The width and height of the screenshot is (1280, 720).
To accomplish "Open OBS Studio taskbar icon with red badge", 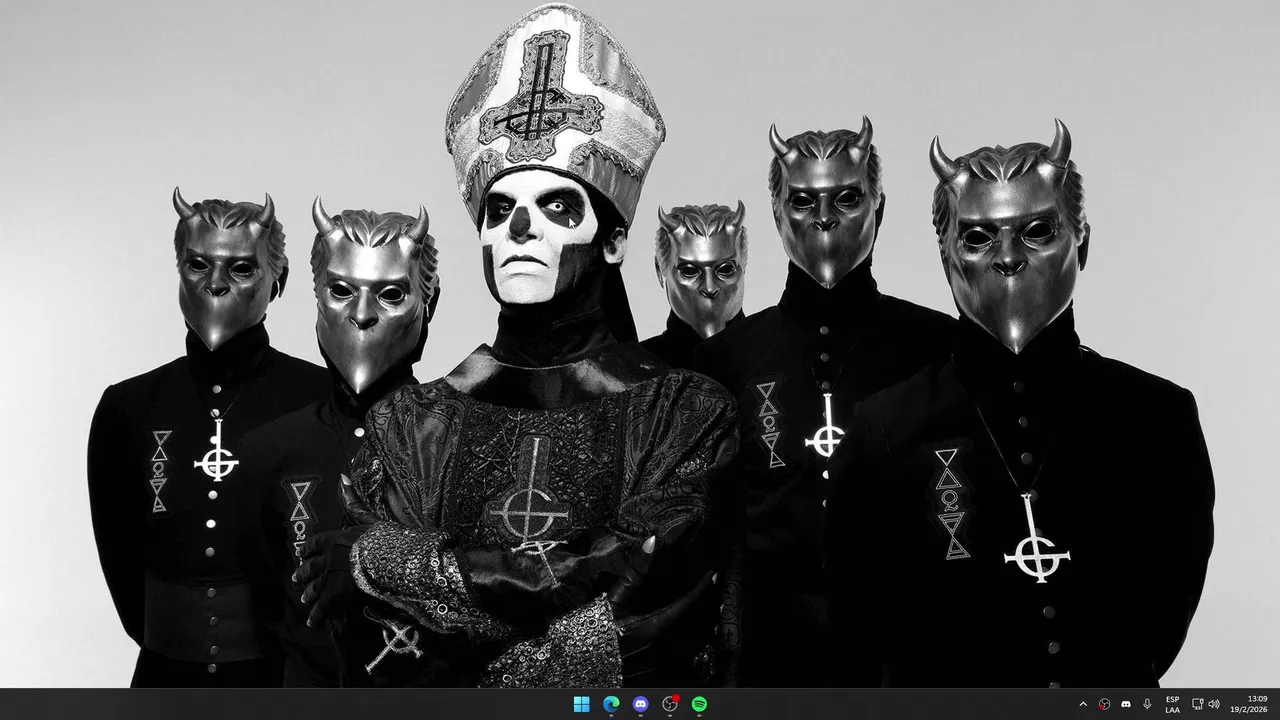I will pyautogui.click(x=670, y=704).
